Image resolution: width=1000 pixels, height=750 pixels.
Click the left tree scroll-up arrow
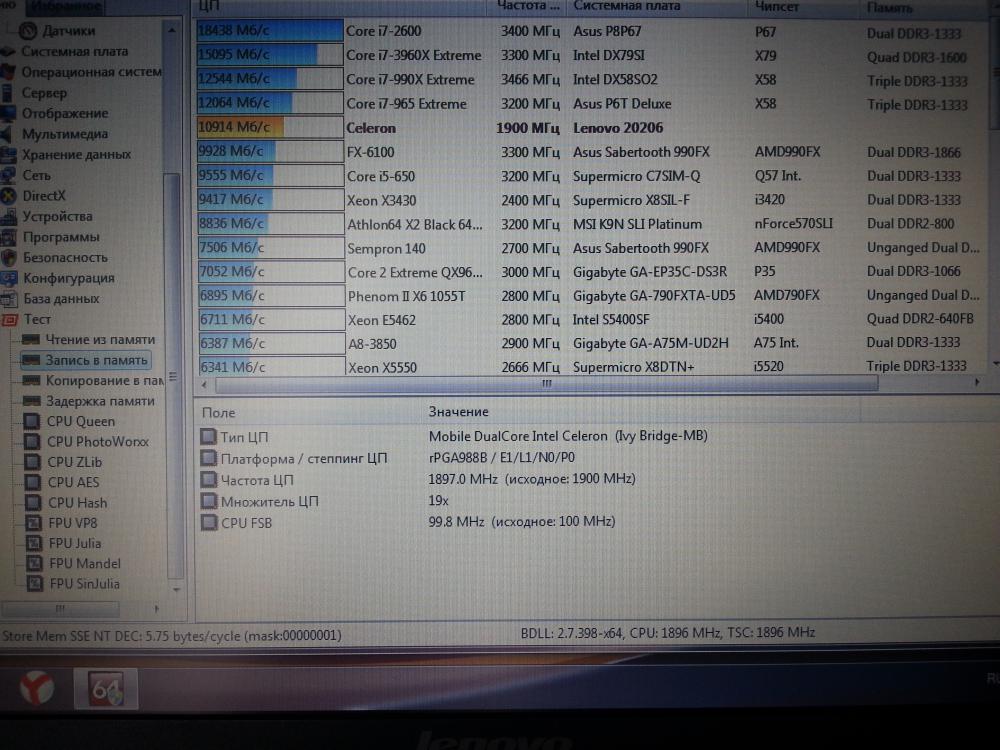coord(172,31)
